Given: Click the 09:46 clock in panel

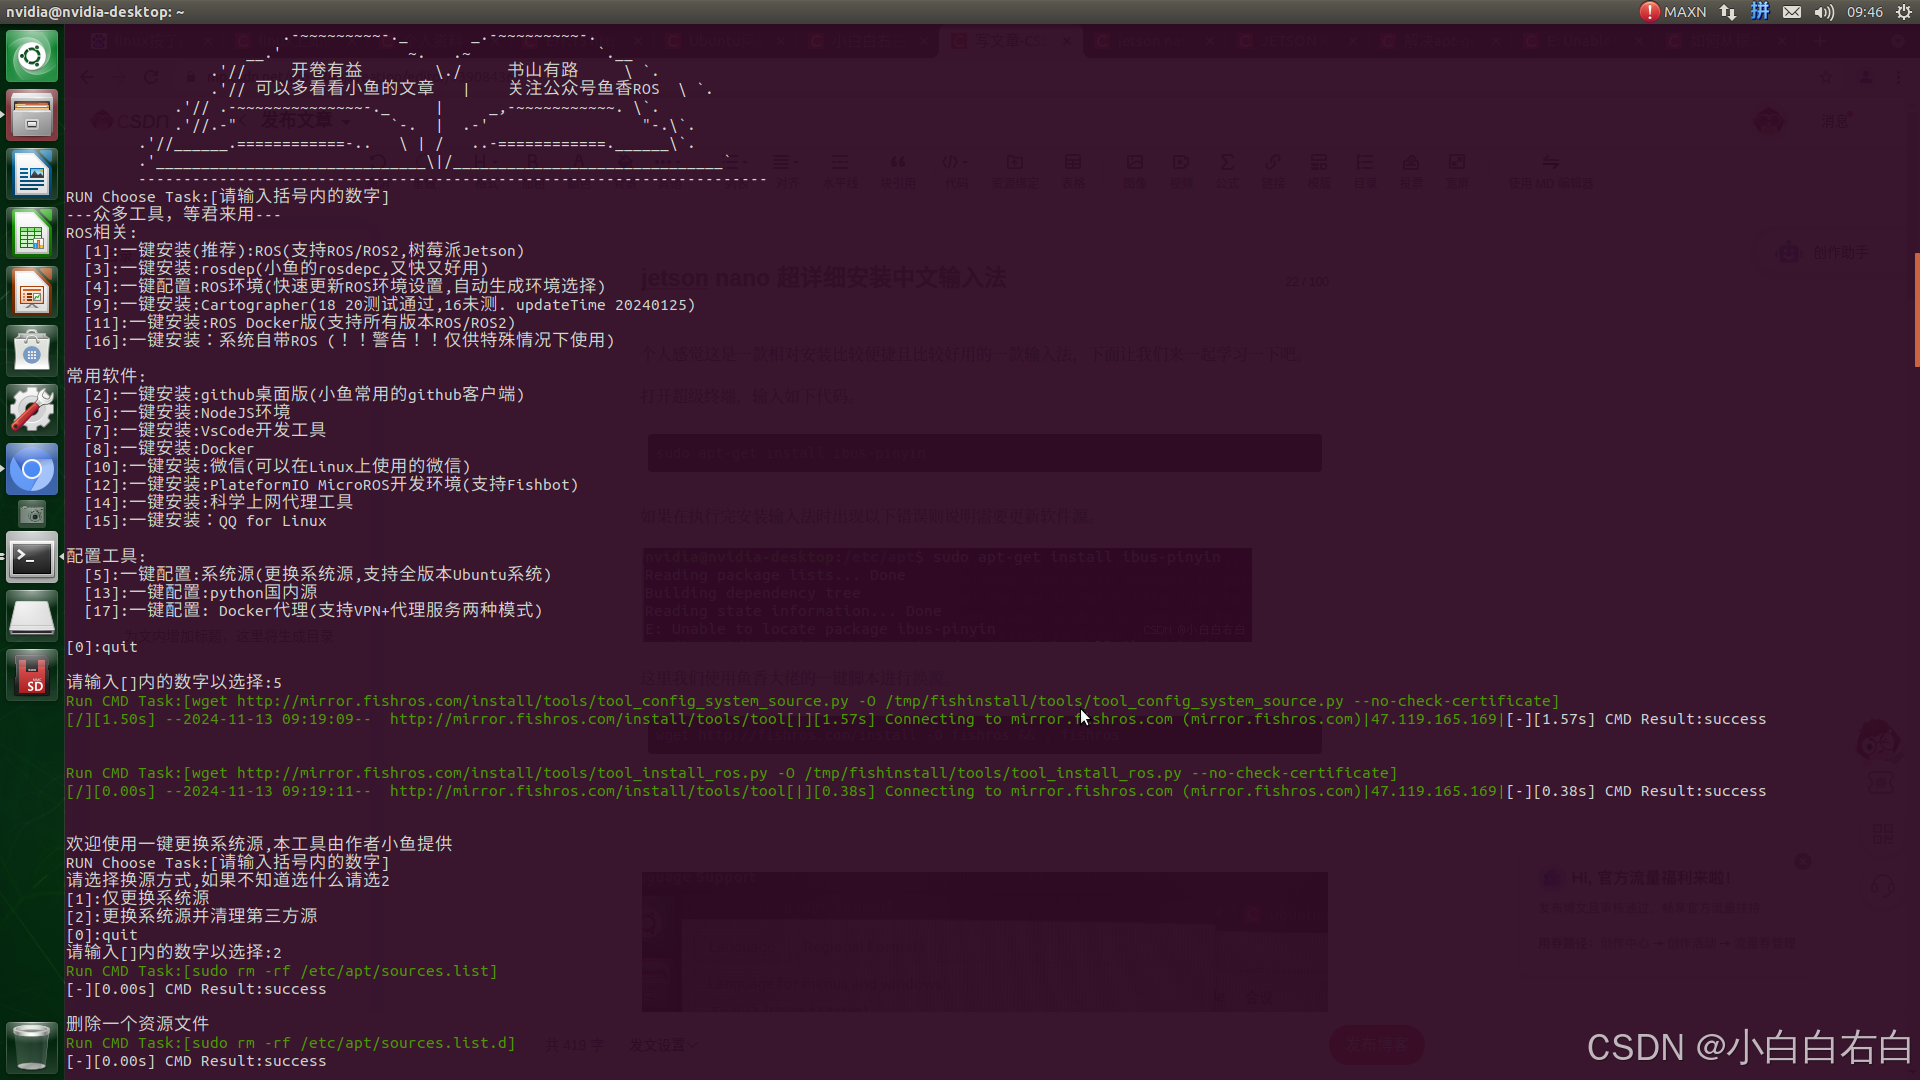Looking at the screenshot, I should (1865, 12).
